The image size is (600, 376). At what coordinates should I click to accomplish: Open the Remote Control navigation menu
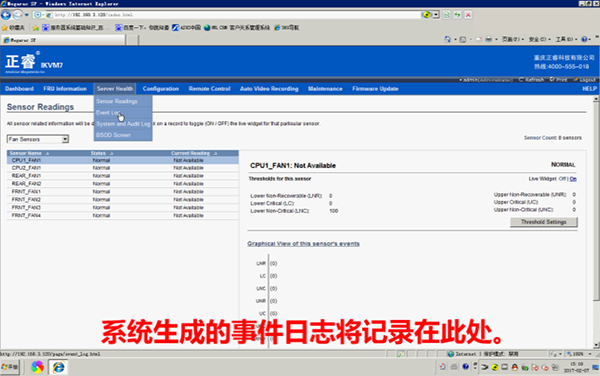pos(209,89)
